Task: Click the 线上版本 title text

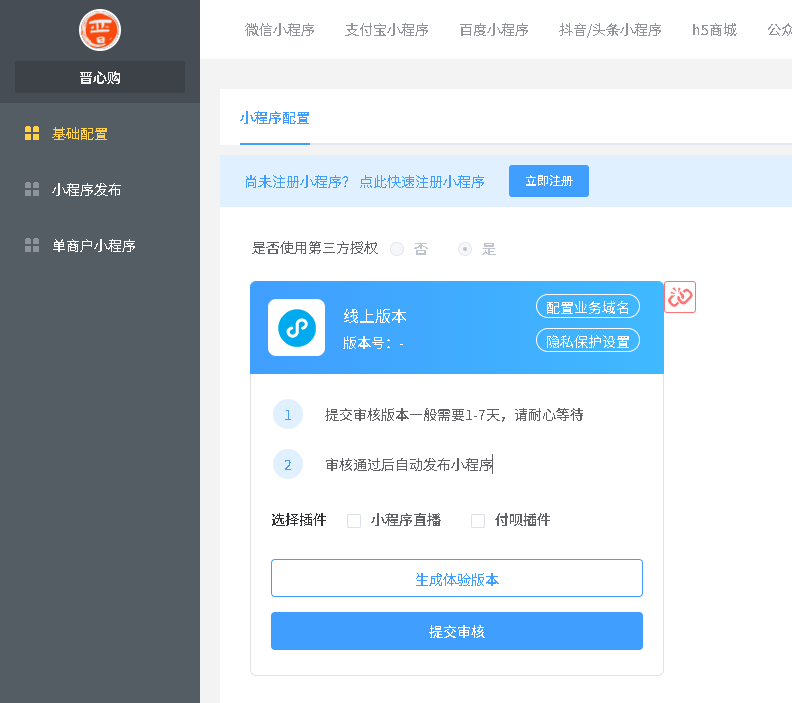Action: (375, 316)
